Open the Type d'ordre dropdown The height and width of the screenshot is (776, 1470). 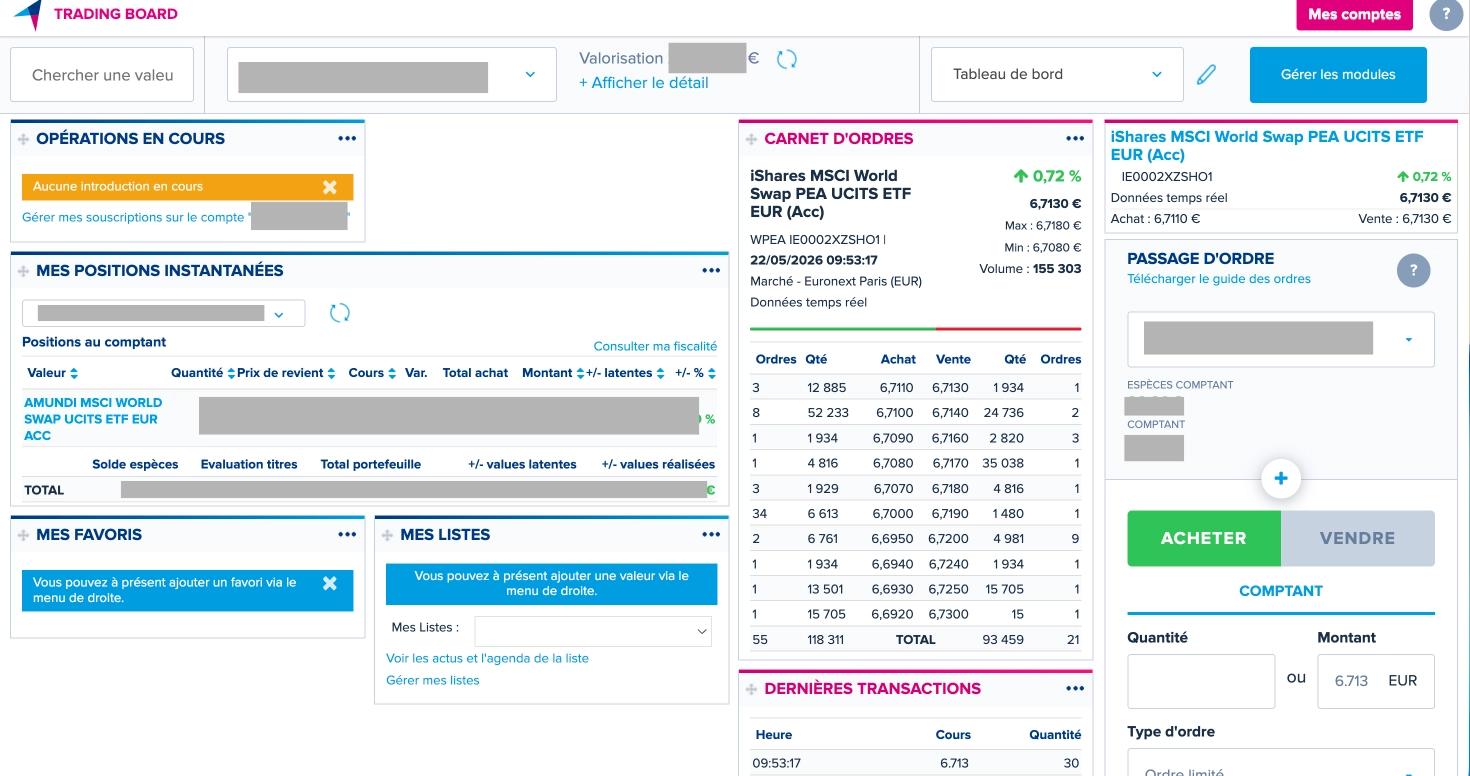click(1281, 764)
